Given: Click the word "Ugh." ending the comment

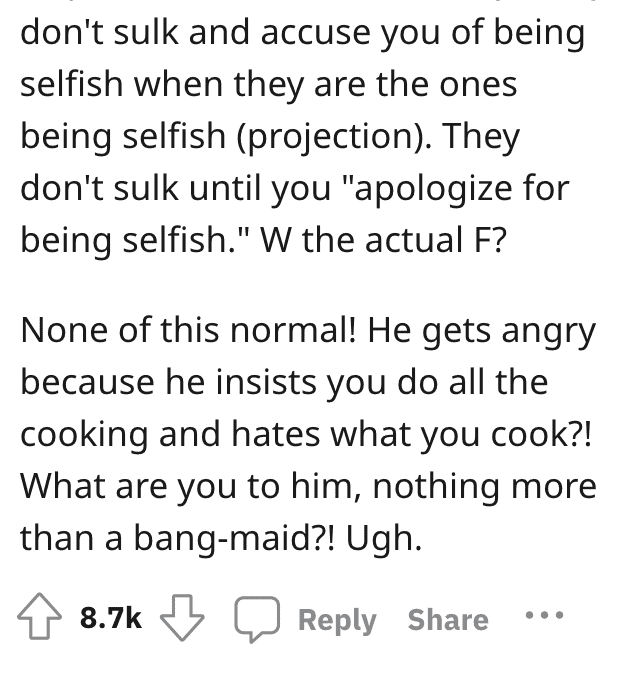Looking at the screenshot, I should point(384,539).
